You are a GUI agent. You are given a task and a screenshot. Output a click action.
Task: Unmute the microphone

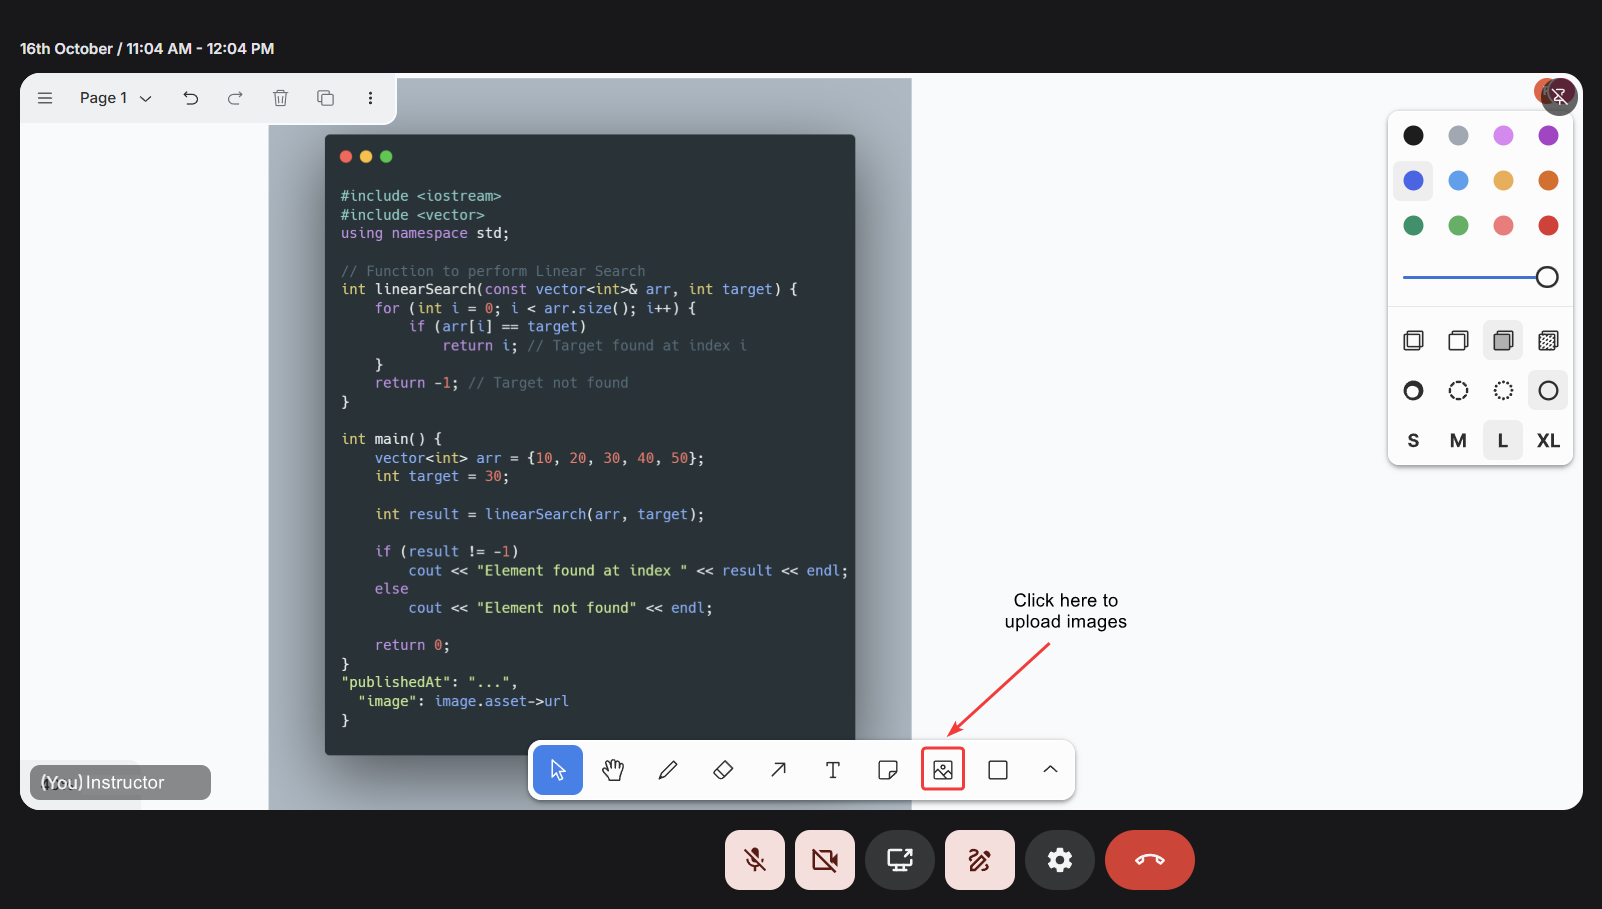(x=755, y=860)
